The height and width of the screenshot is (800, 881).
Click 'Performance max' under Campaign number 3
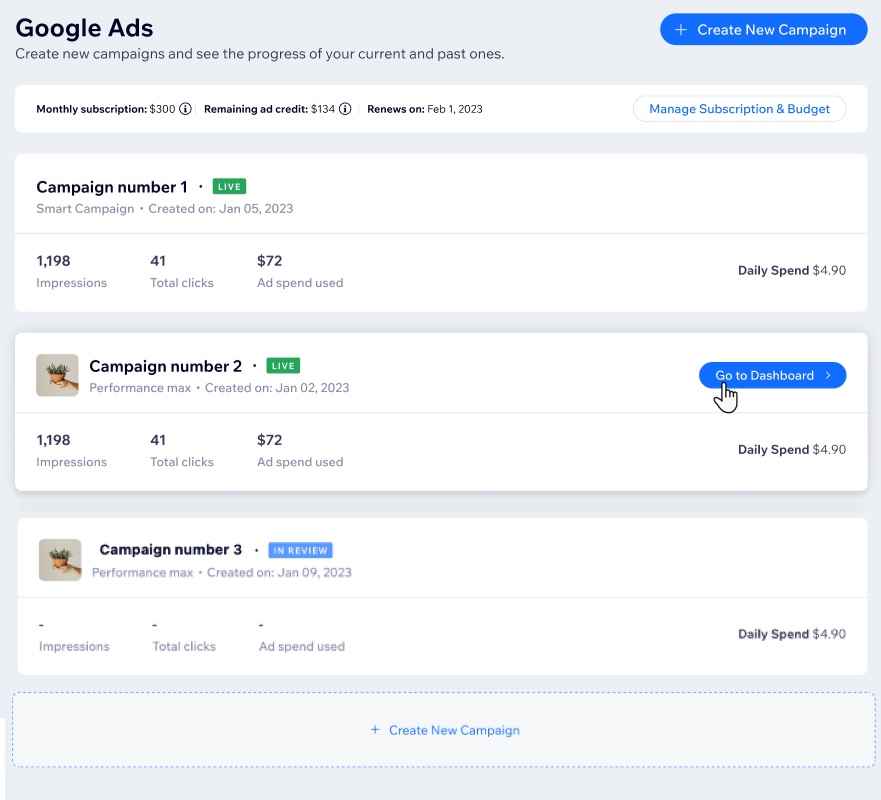142,572
